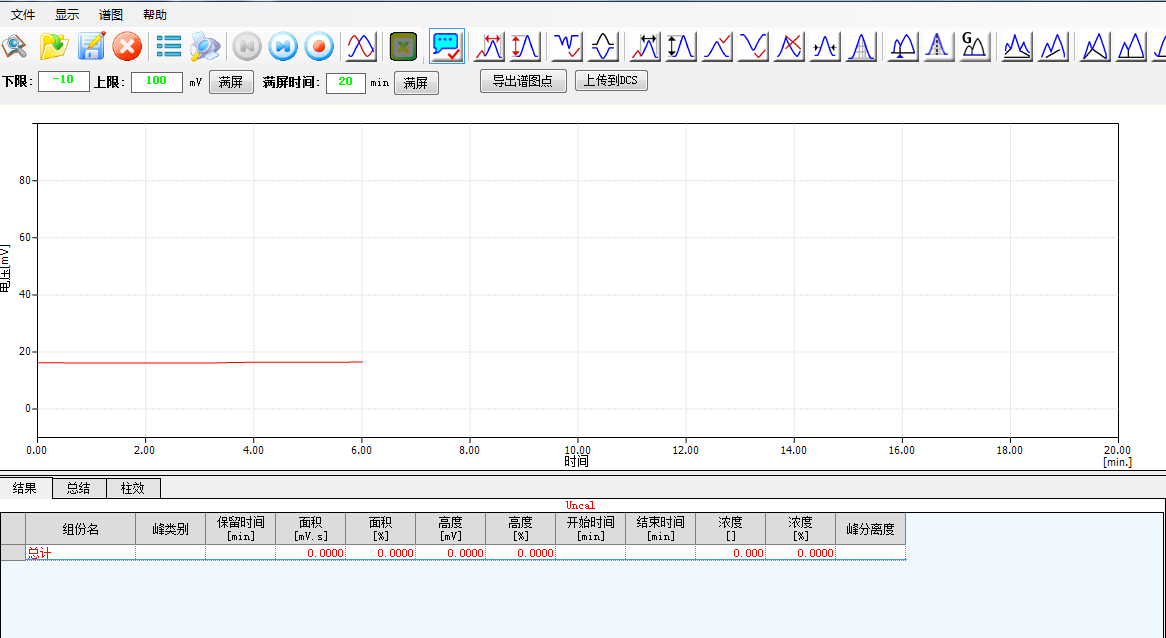Click the 导出谱图点 button
Screen dimensions: 1166x638
click(x=523, y=81)
